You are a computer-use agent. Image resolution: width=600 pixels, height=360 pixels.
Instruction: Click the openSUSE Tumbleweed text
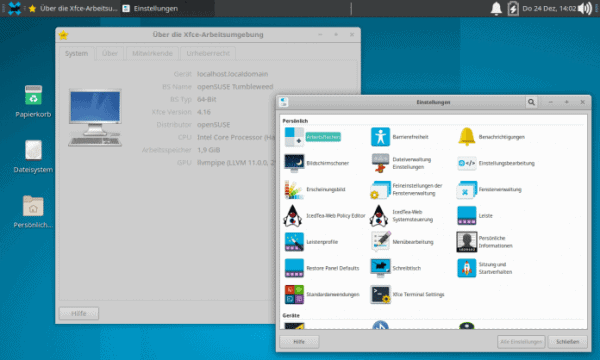point(235,86)
